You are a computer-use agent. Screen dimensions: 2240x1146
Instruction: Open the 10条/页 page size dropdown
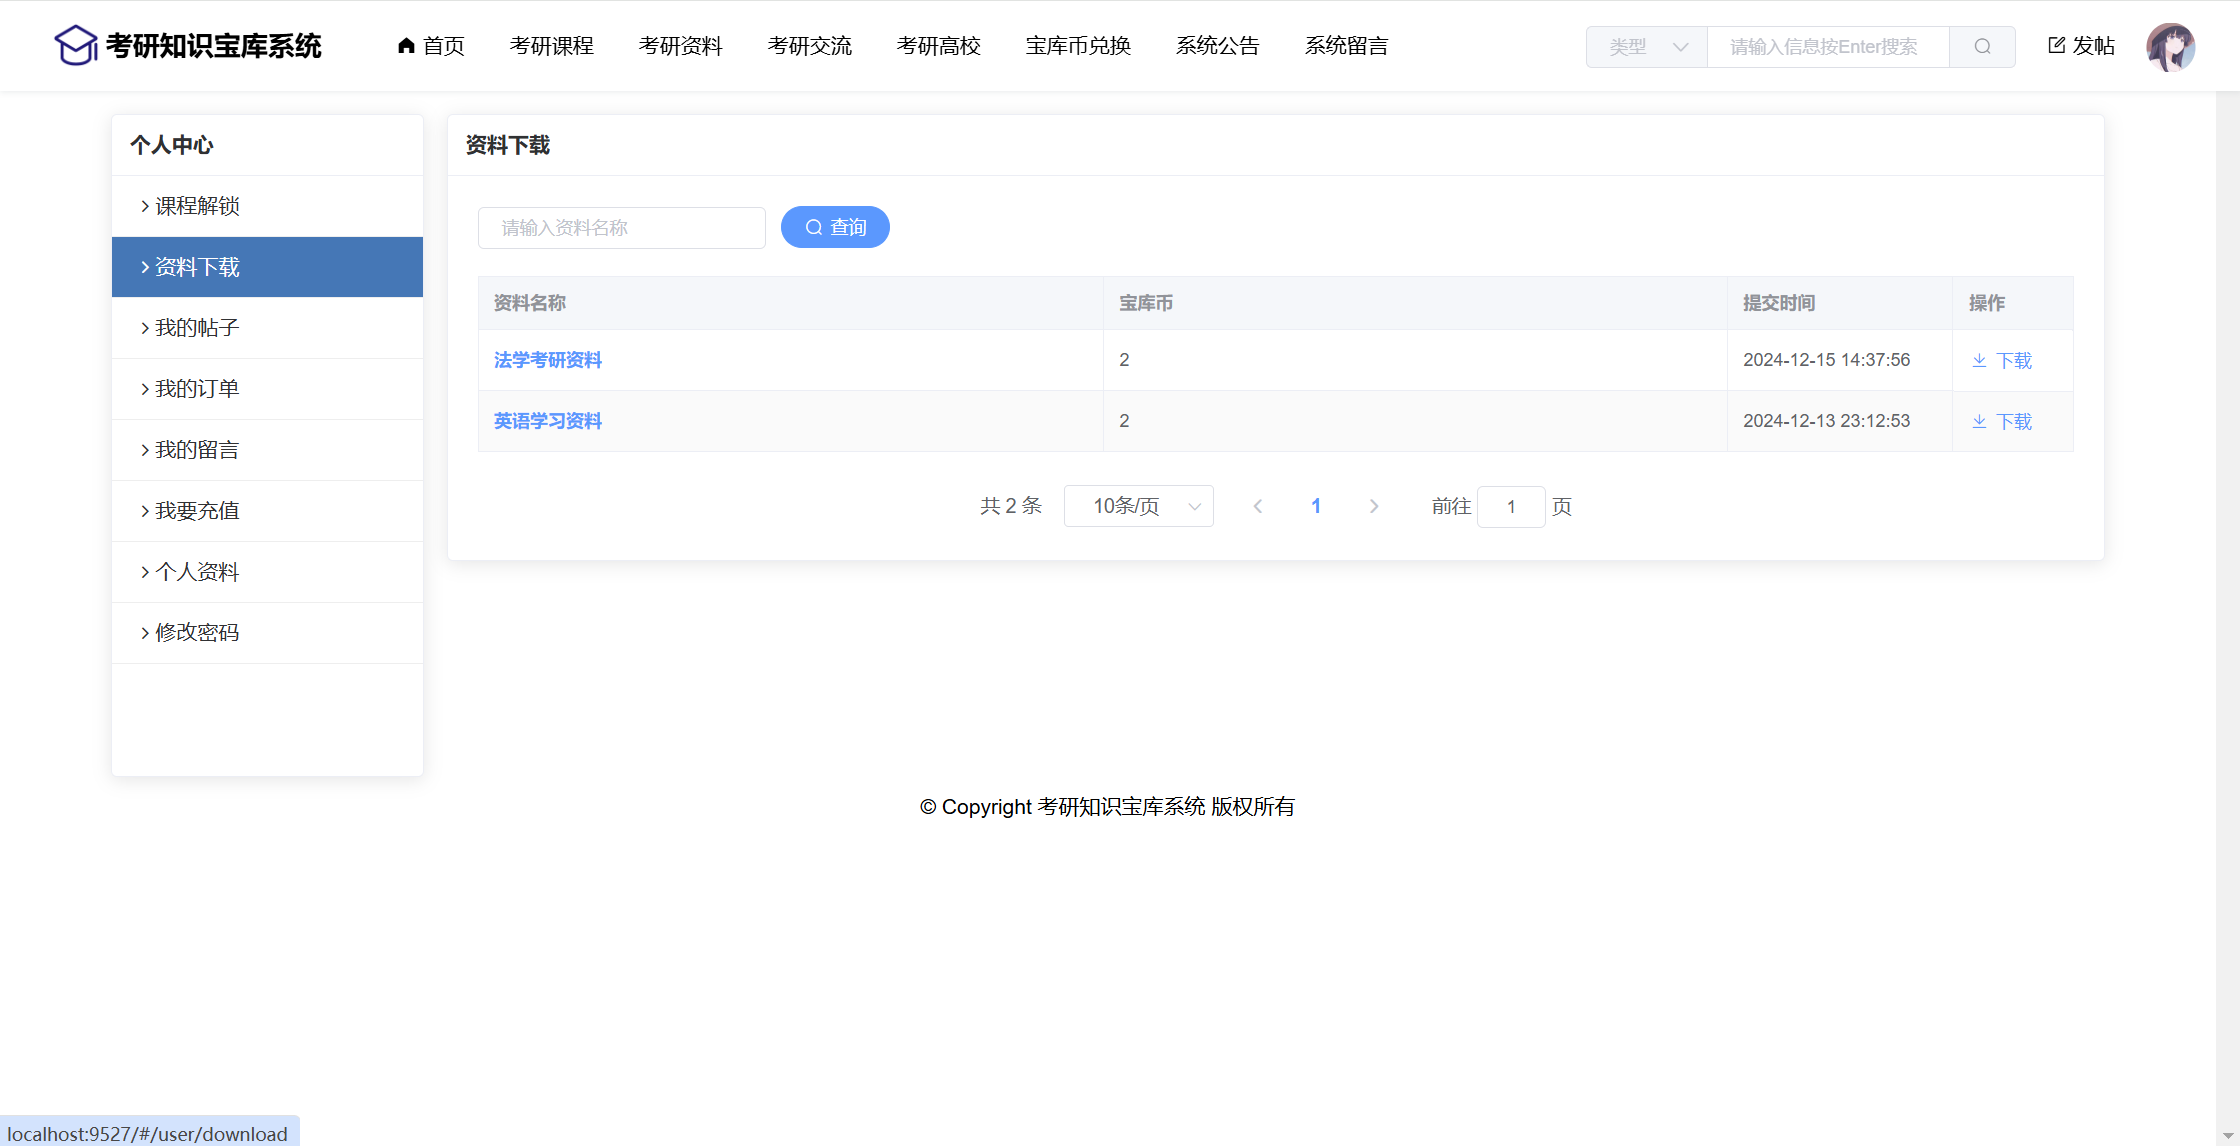pyautogui.click(x=1138, y=506)
